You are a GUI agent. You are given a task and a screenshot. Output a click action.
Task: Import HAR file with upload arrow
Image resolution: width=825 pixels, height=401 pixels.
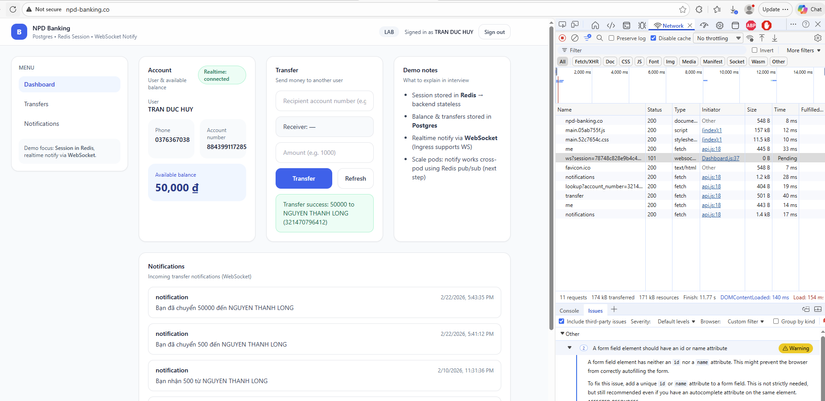(x=761, y=38)
